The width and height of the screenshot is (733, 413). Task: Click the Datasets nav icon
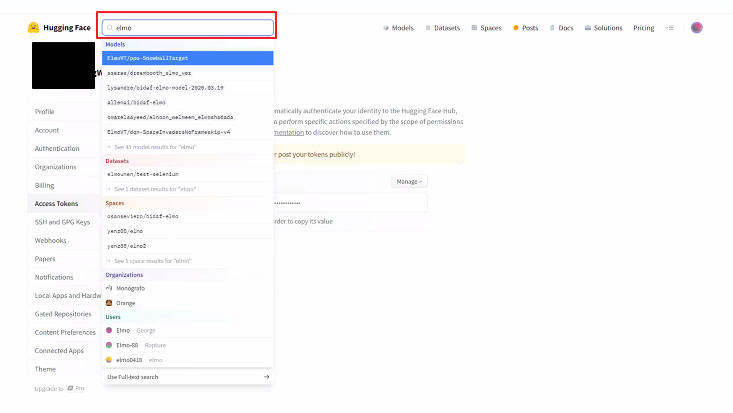coord(428,28)
